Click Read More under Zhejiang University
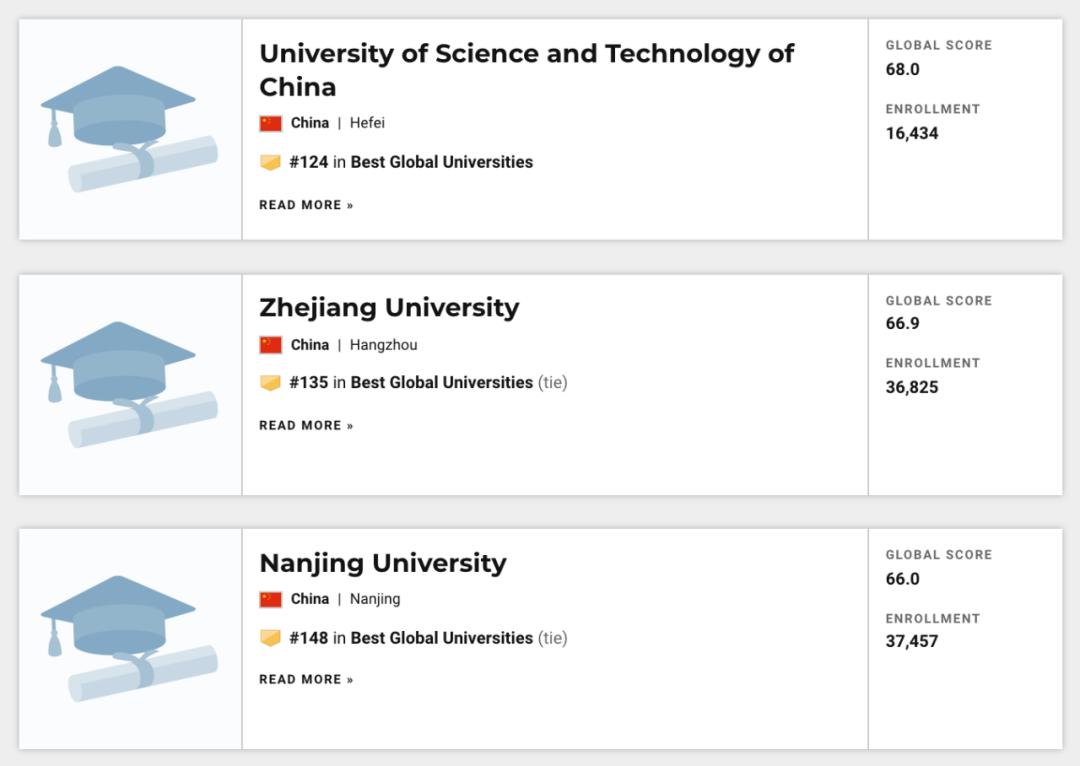Viewport: 1080px width, 766px height. tap(306, 426)
